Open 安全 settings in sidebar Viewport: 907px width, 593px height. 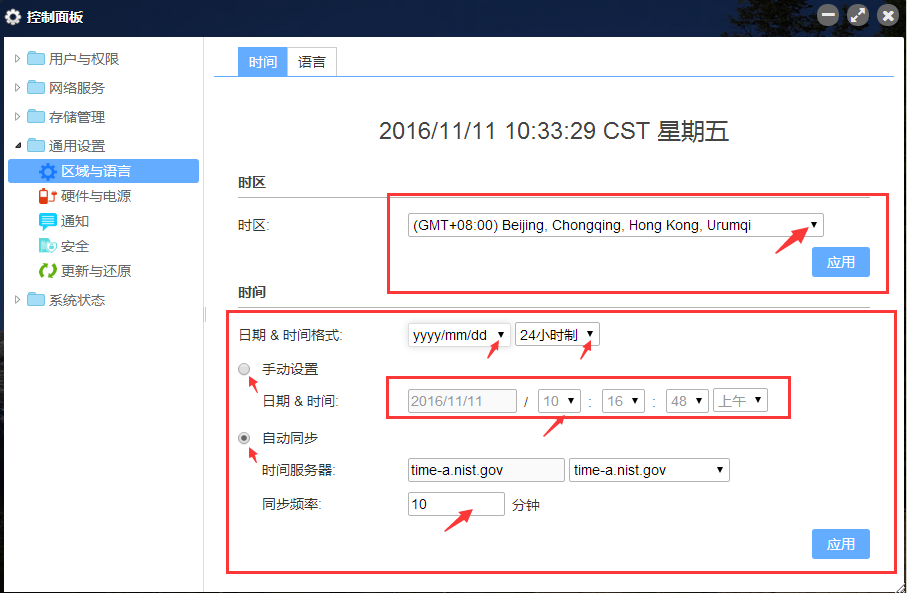click(75, 246)
